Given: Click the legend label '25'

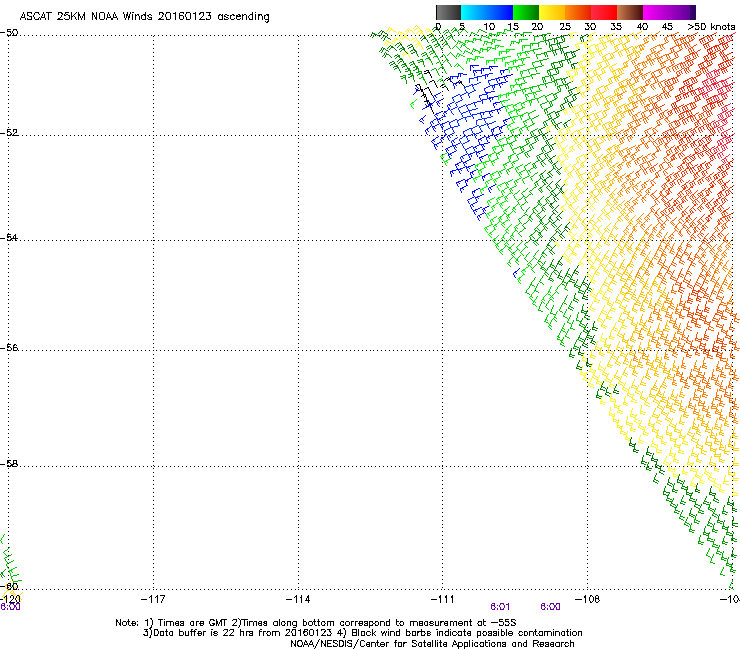Looking at the screenshot, I should click(x=564, y=27).
